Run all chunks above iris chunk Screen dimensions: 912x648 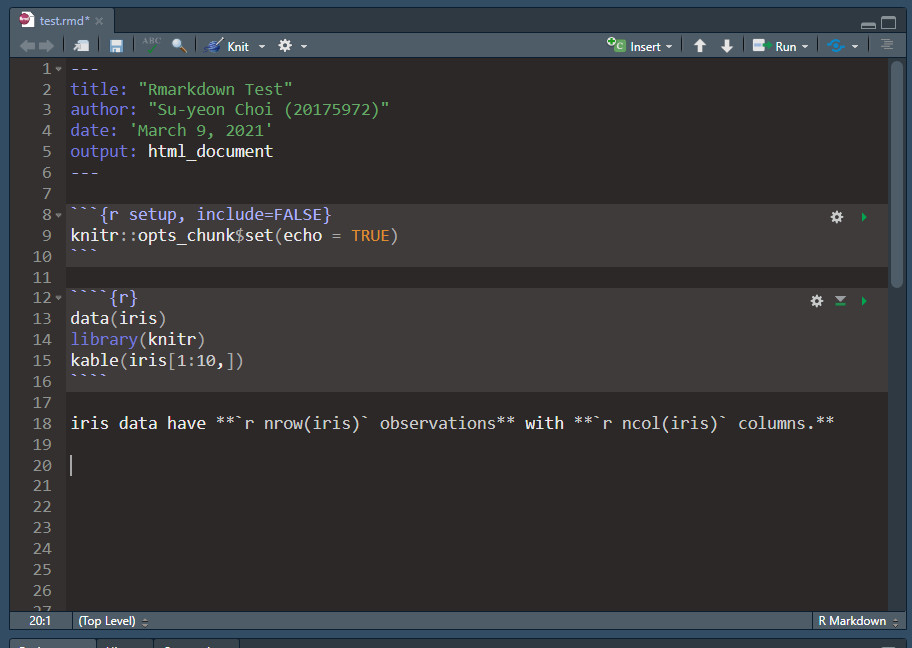pyautogui.click(x=840, y=301)
